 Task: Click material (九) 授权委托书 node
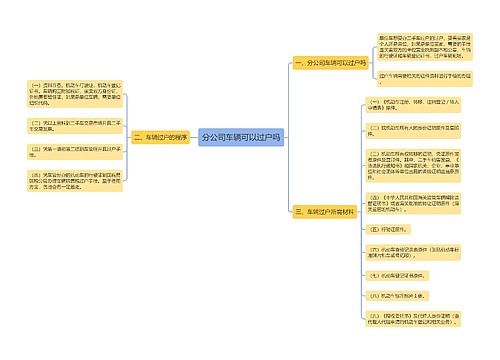click(x=413, y=319)
